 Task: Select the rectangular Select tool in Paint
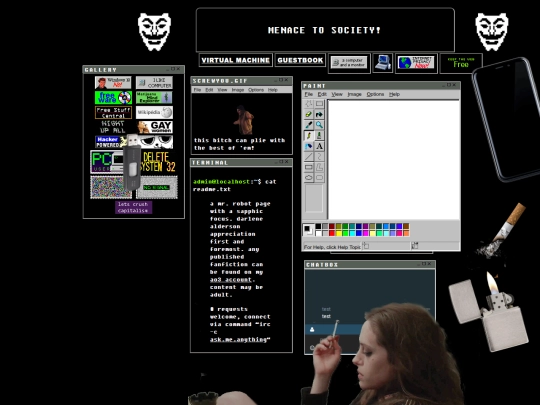point(319,104)
